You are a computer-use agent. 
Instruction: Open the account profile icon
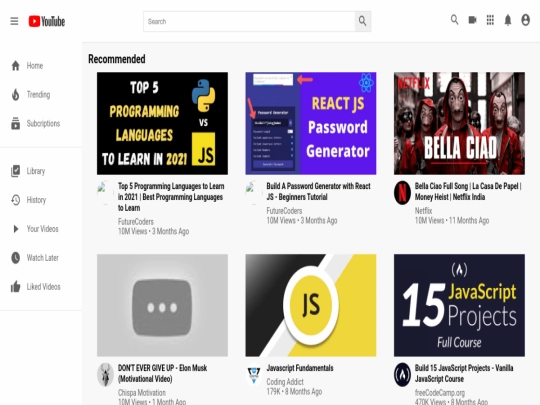pyautogui.click(x=526, y=20)
